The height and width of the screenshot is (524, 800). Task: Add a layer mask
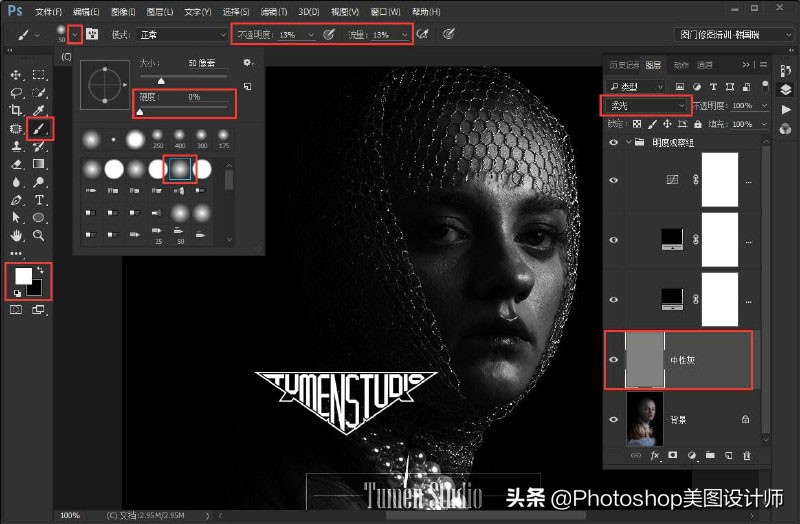(673, 455)
